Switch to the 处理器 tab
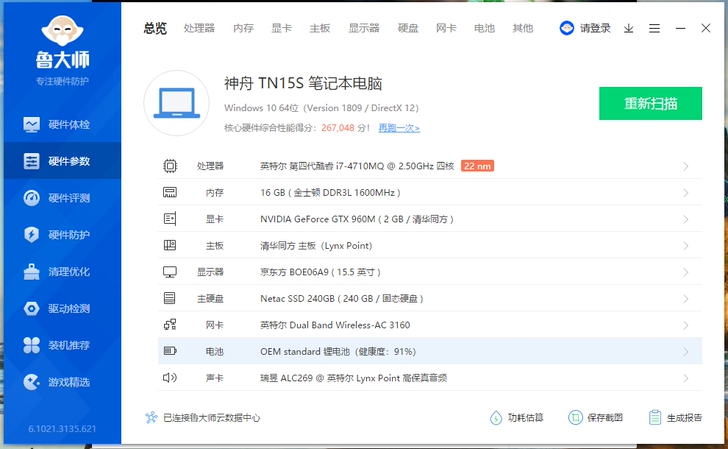The image size is (728, 449). point(199,28)
